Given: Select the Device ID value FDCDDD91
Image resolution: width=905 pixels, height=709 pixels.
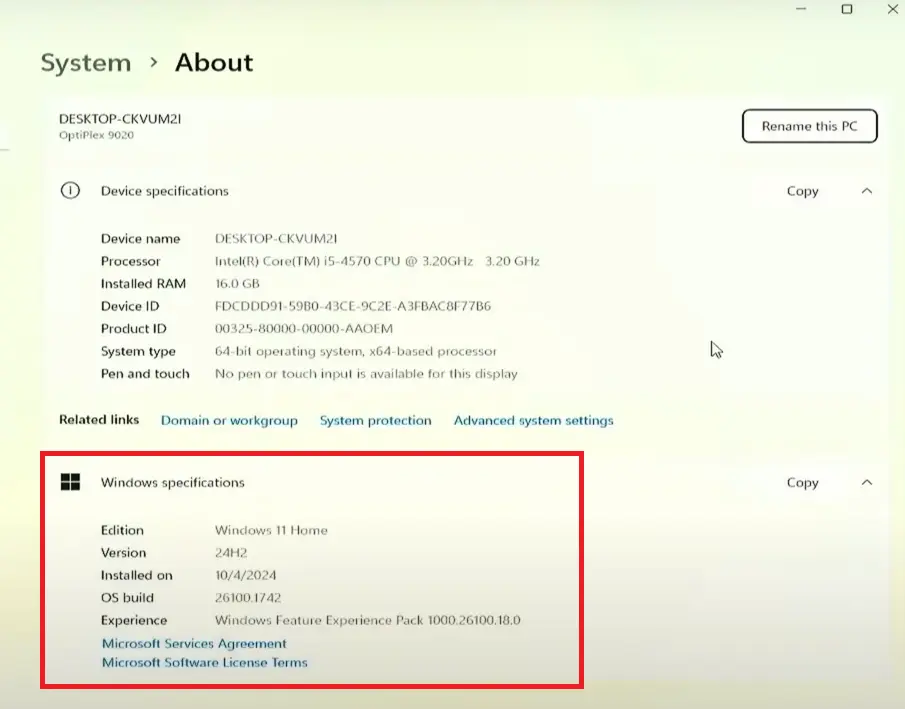Looking at the screenshot, I should 353,306.
